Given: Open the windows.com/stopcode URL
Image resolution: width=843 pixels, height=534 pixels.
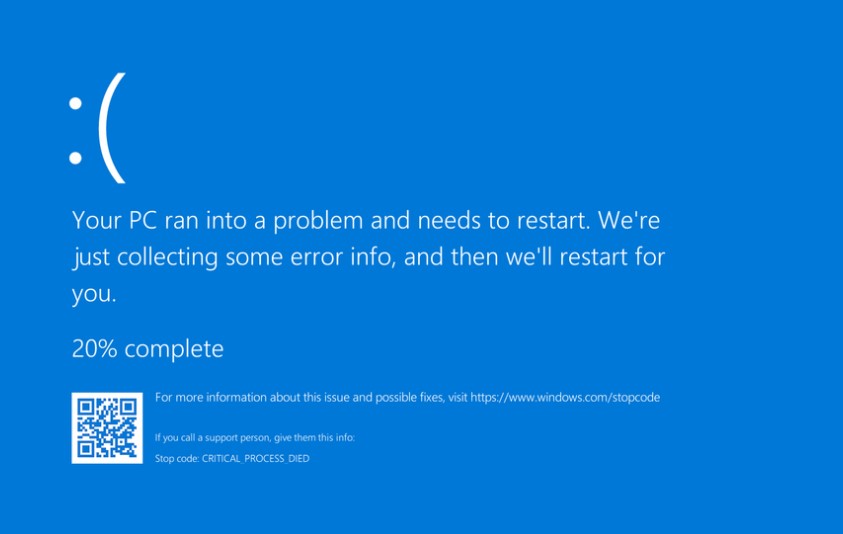Looking at the screenshot, I should pos(565,398).
